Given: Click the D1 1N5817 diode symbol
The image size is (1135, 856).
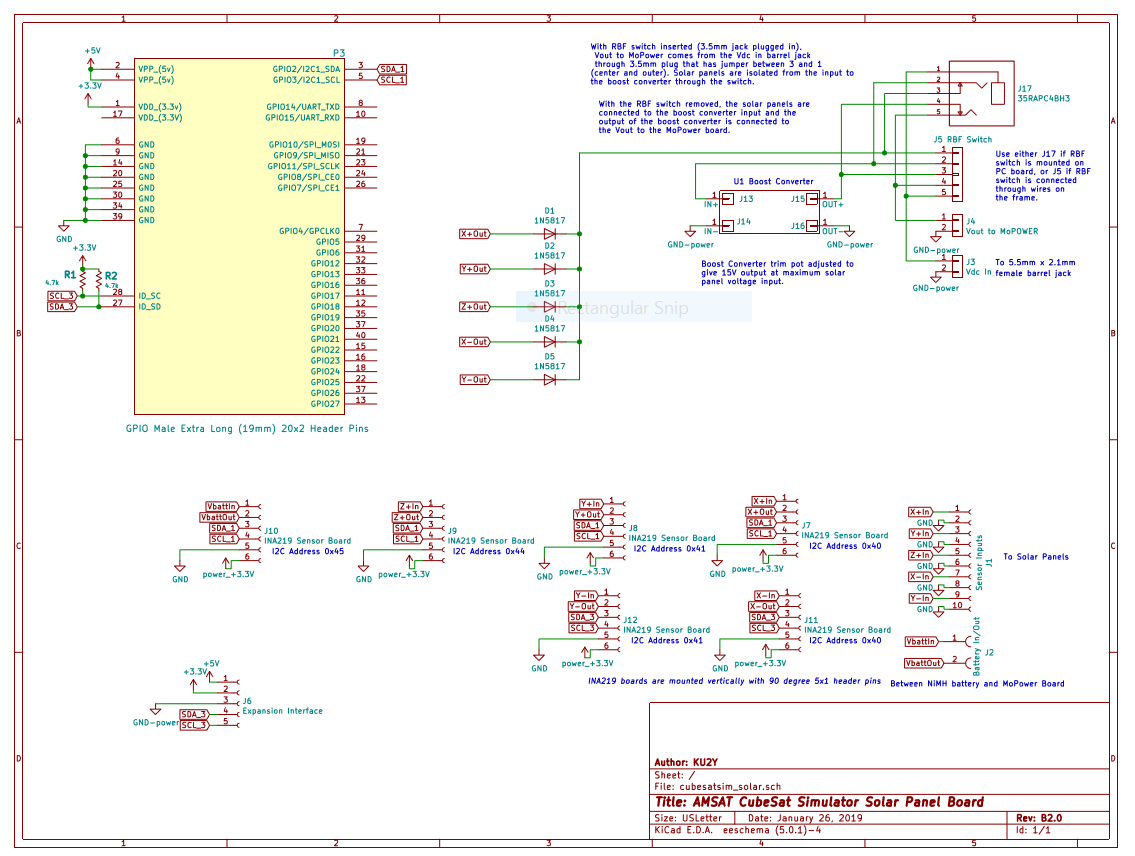Looking at the screenshot, I should [x=549, y=233].
